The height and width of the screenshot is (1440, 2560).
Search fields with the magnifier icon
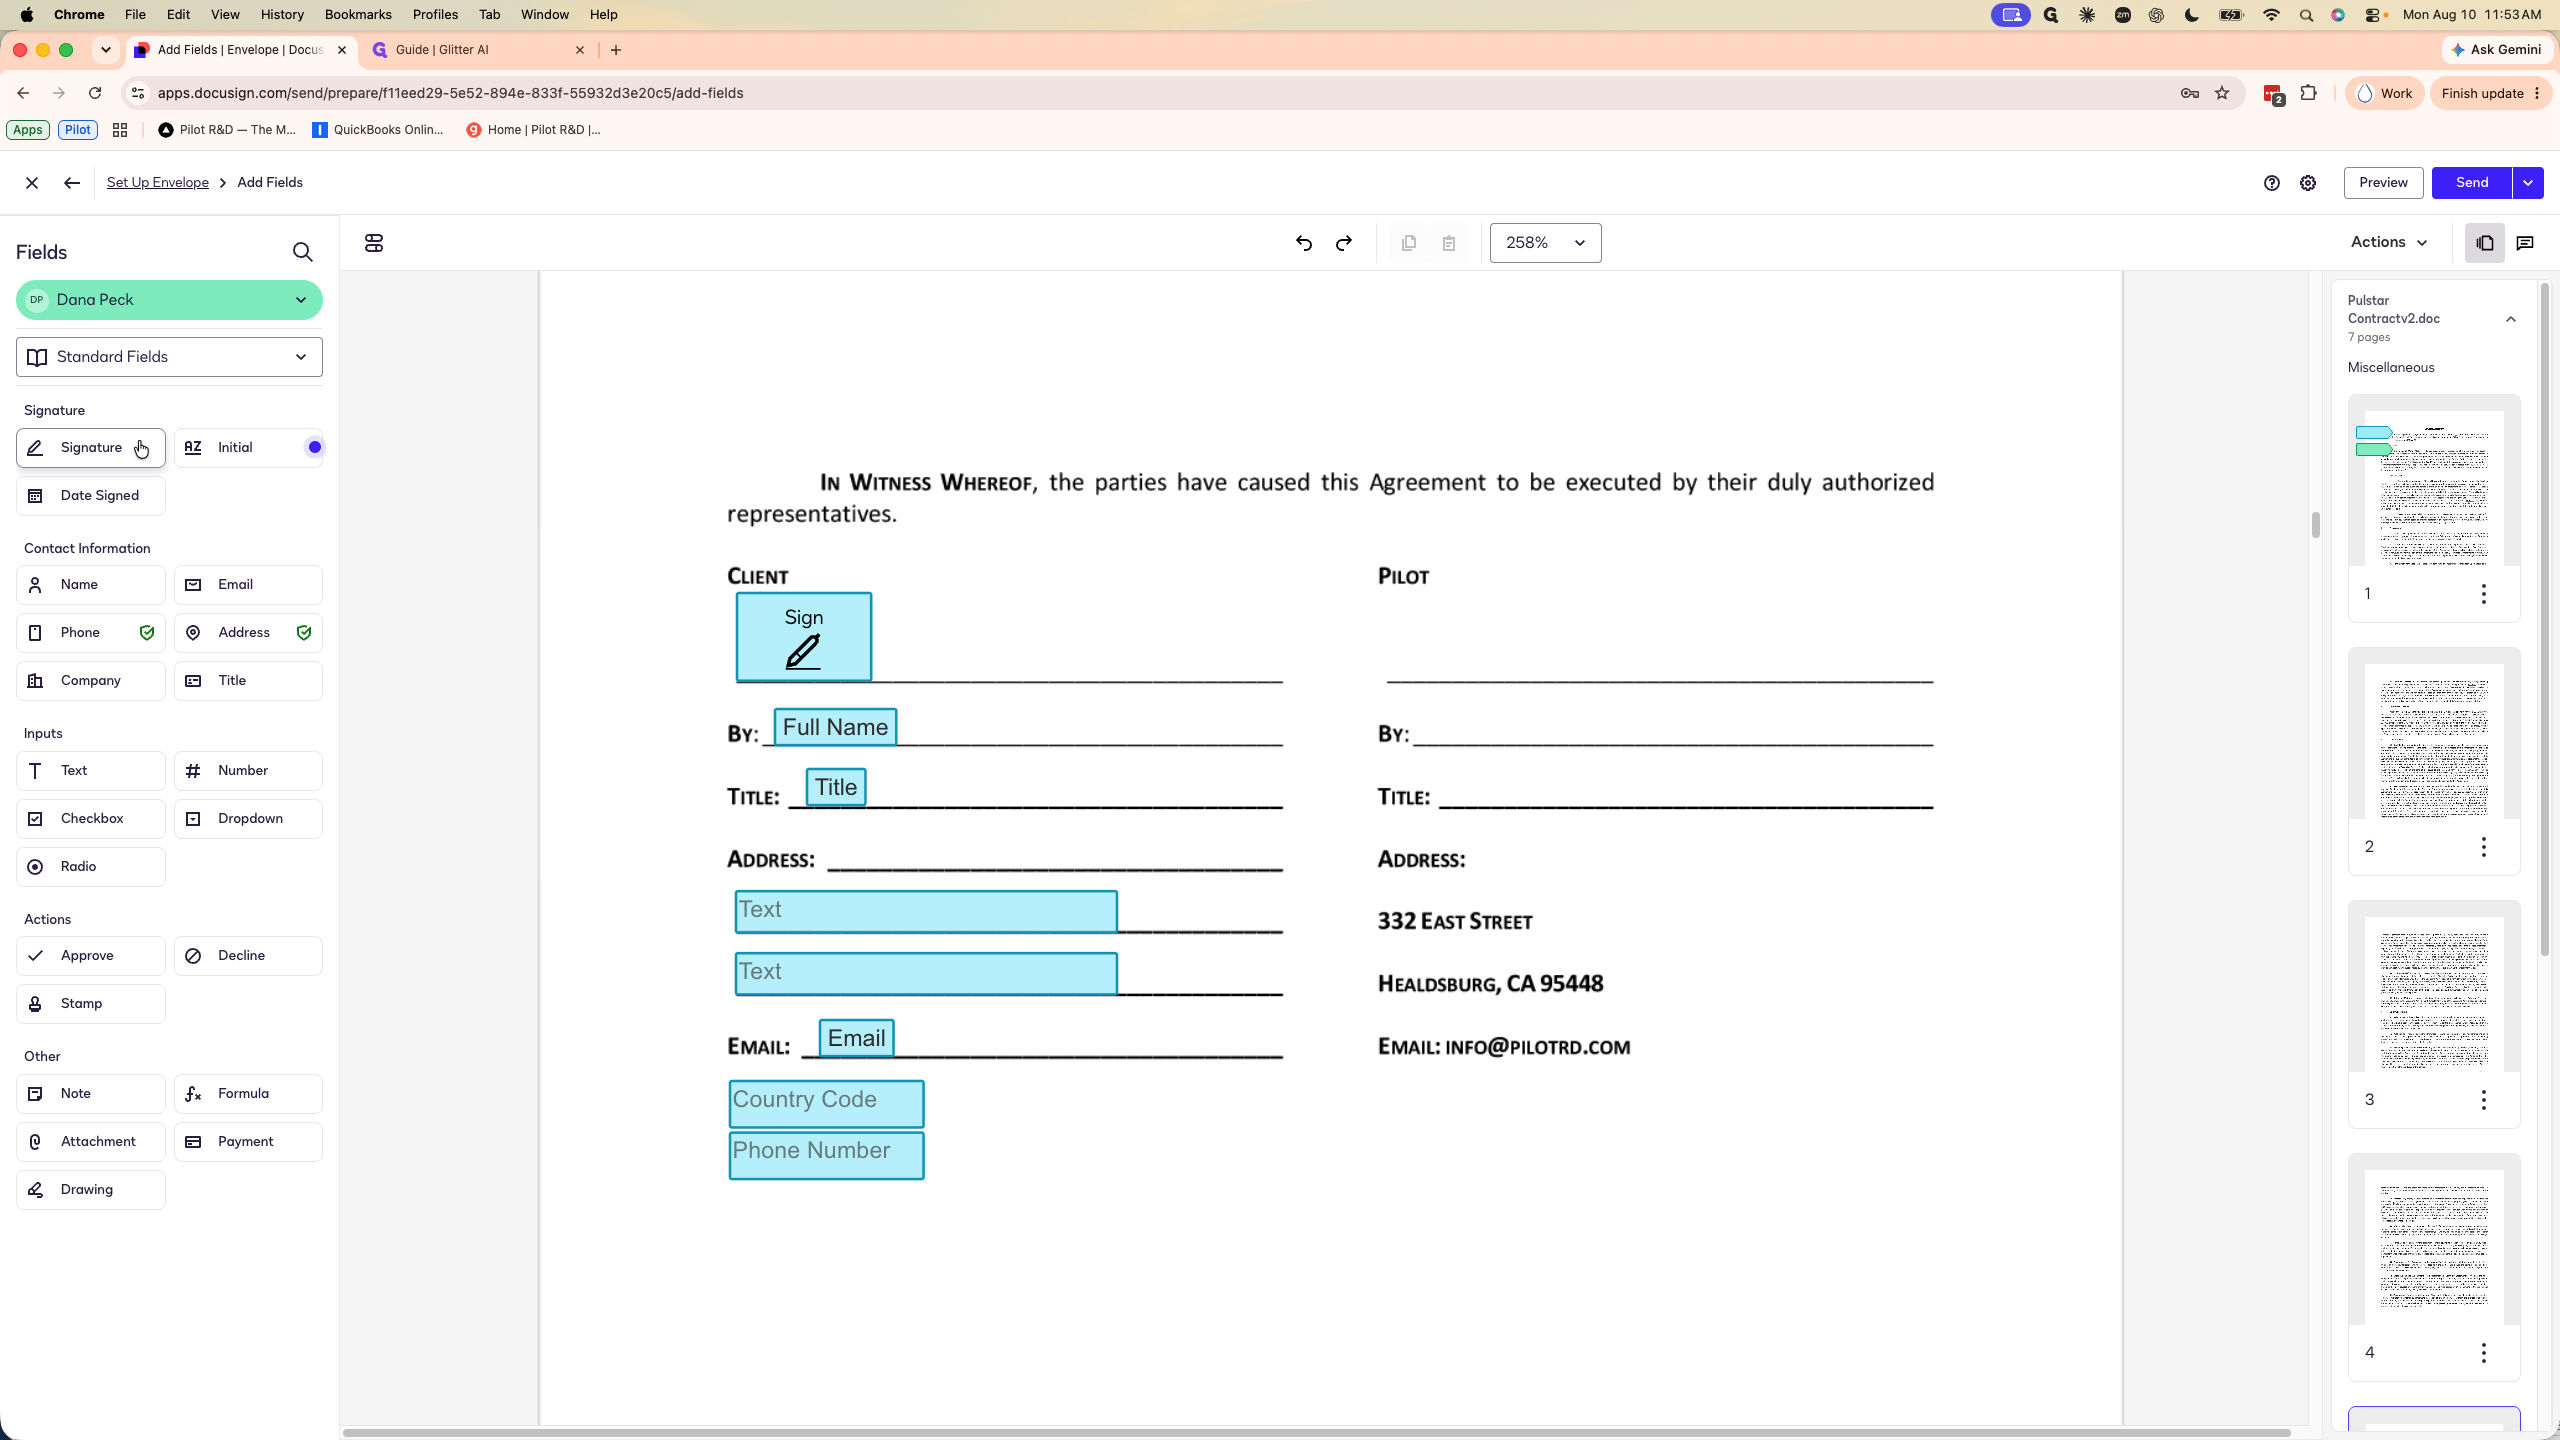point(303,252)
